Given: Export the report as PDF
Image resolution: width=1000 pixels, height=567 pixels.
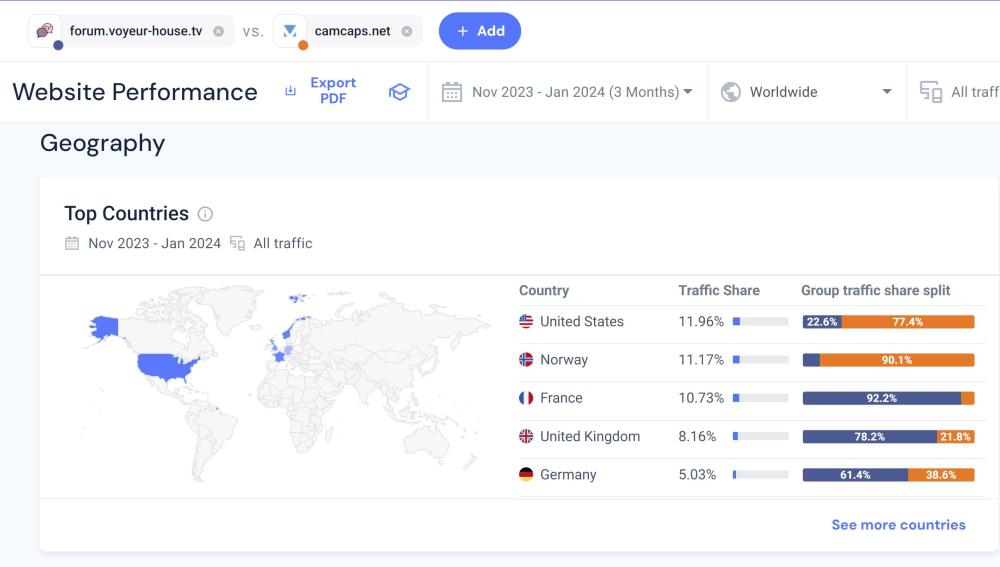Looking at the screenshot, I should click(333, 91).
